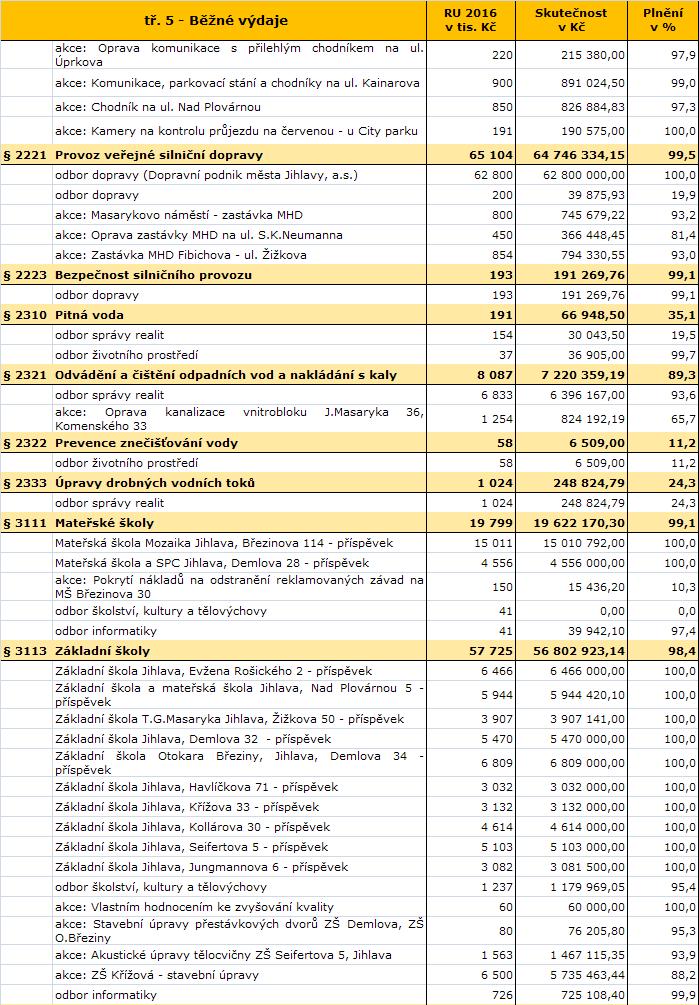The height and width of the screenshot is (1005, 699).
Task: Select 'Základní škola Jihlava, Jungmannova 6' row
Action: 349,867
